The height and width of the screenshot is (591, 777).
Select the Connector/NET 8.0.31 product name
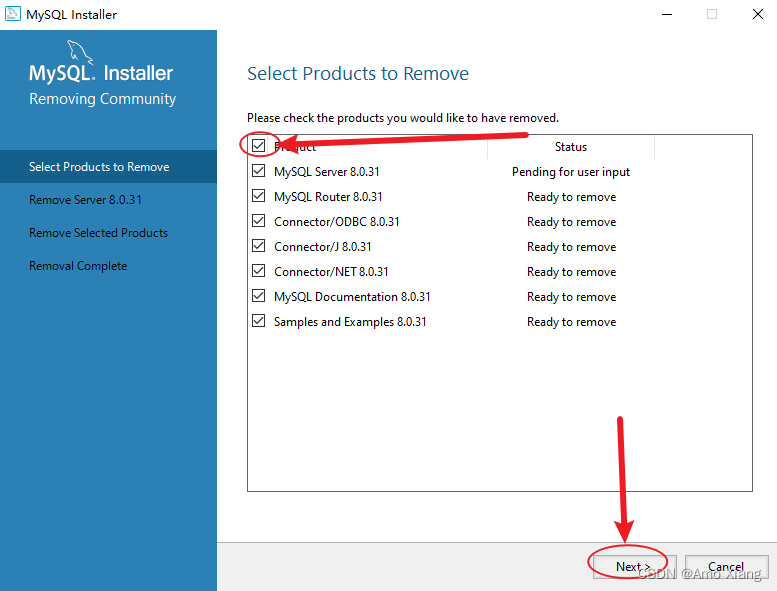pos(331,271)
